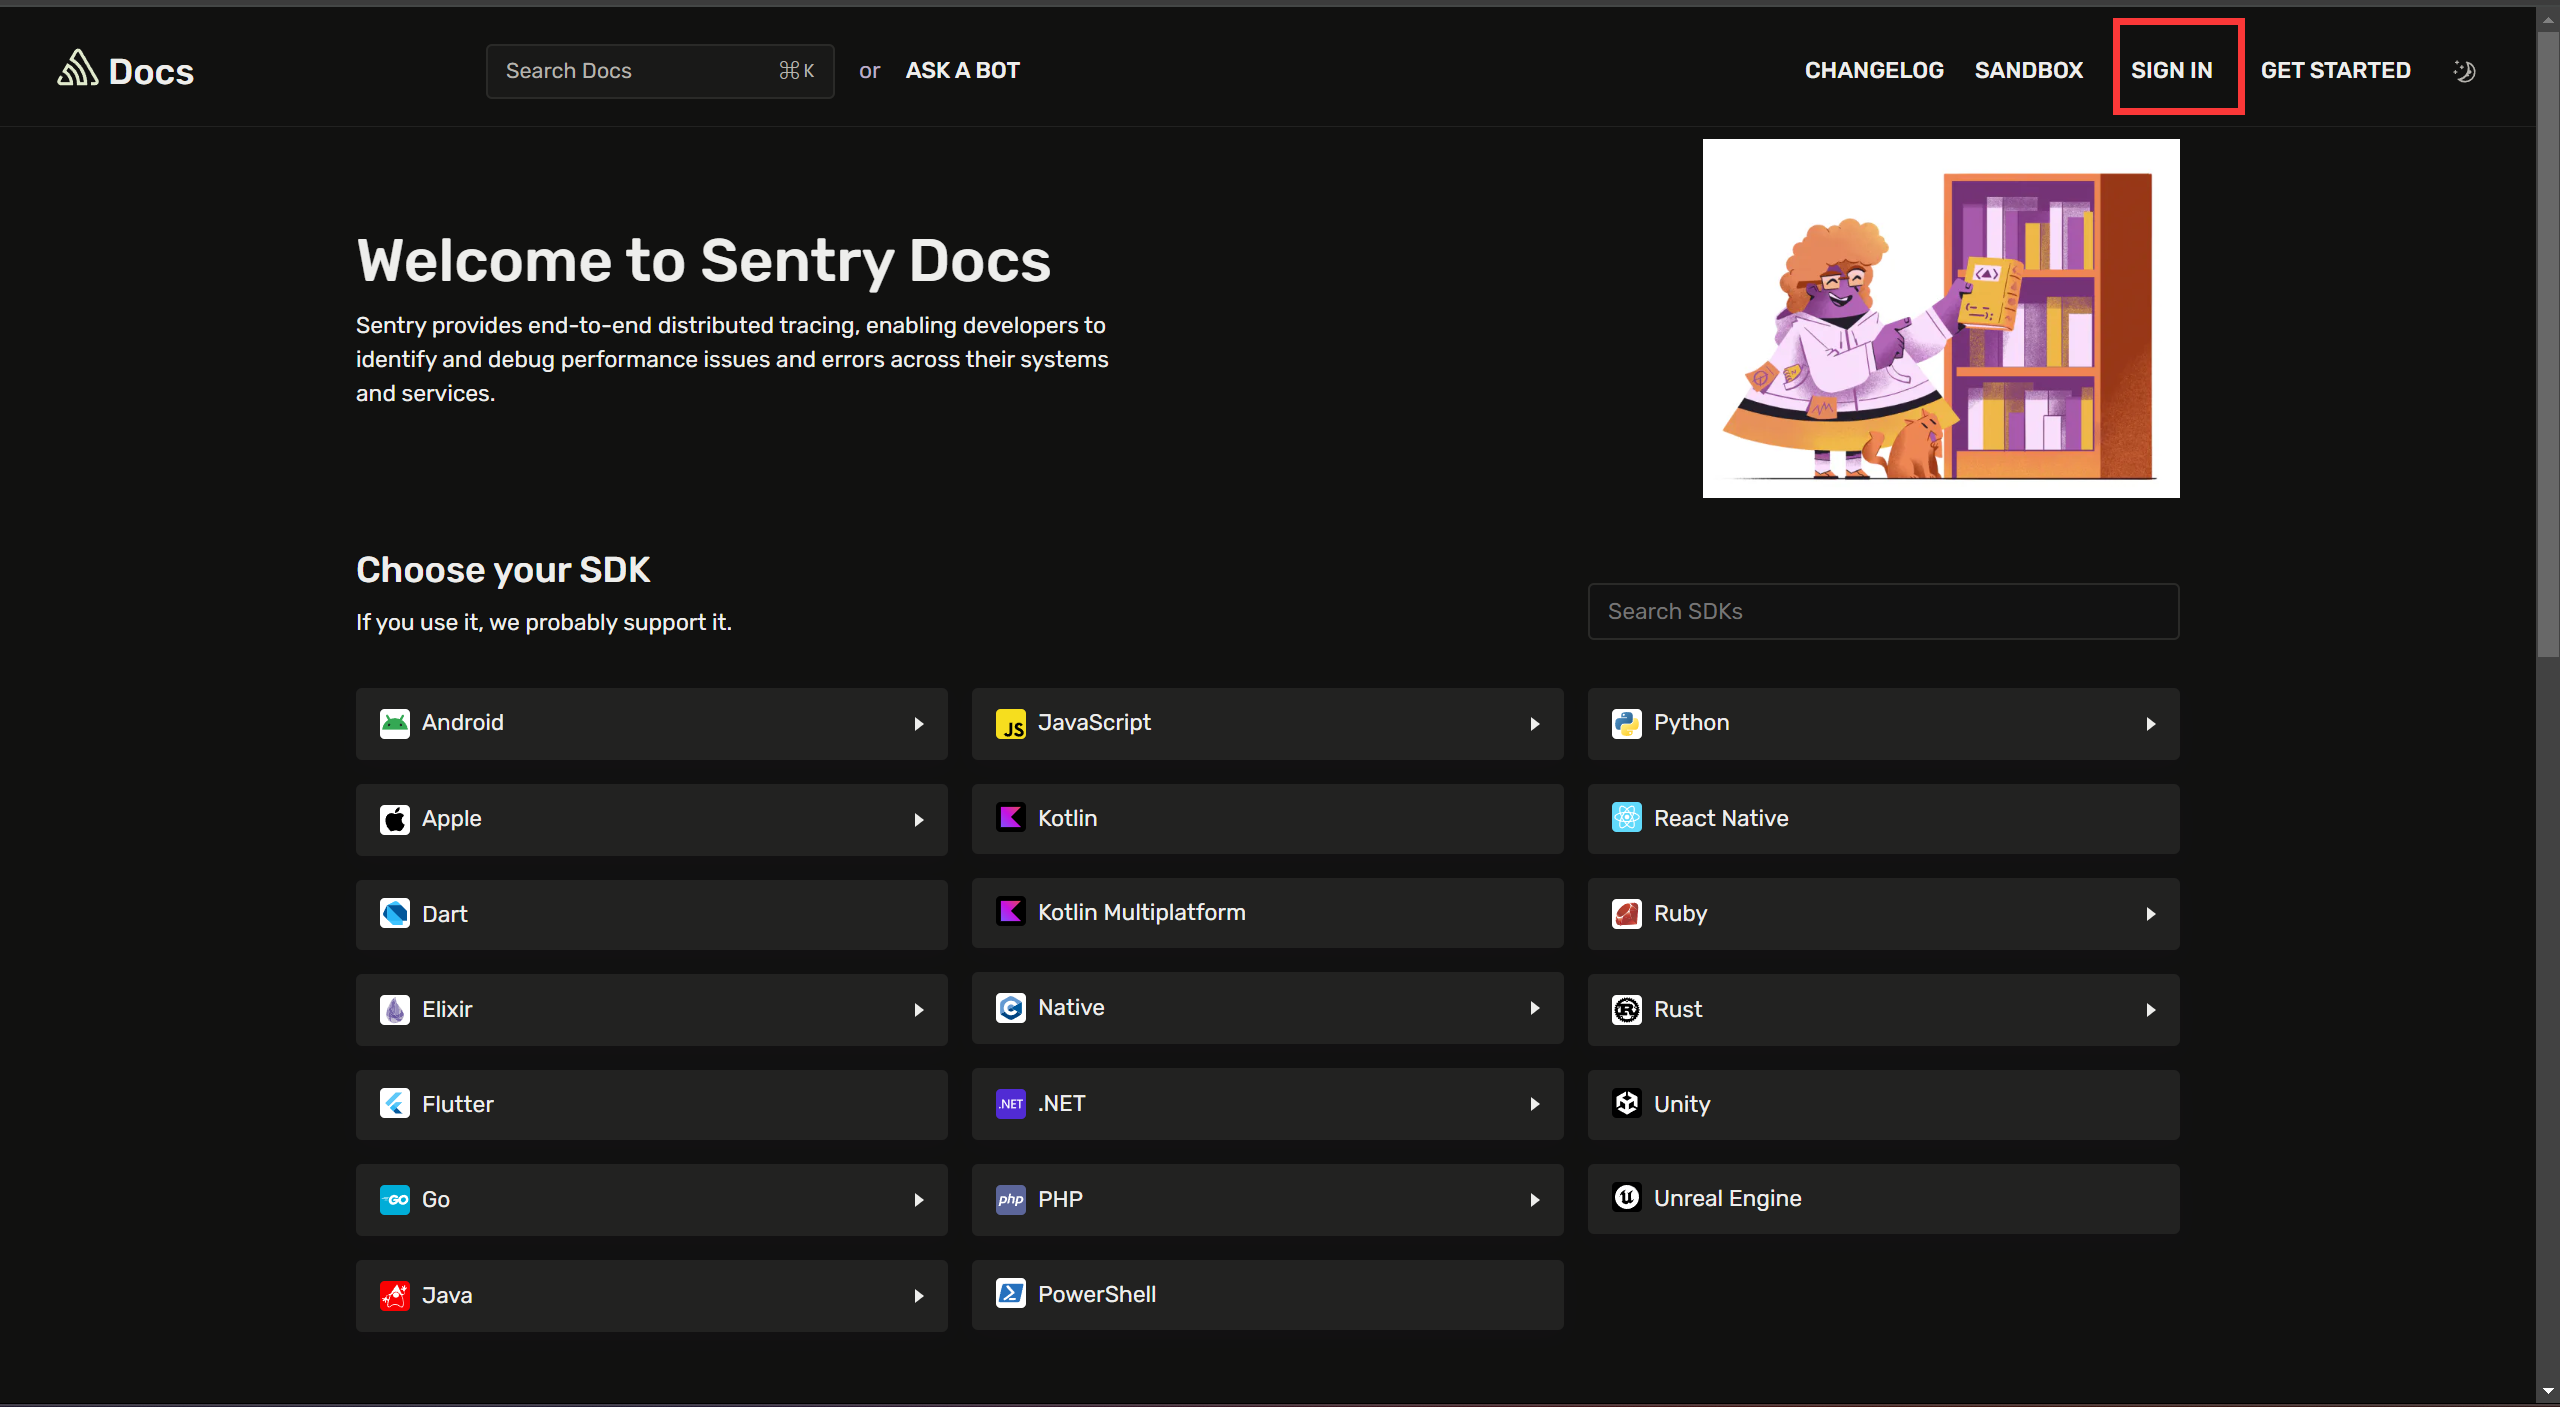Expand the Kotlin Multiplatform card arrow
The image size is (2560, 1407).
coord(1534,913)
